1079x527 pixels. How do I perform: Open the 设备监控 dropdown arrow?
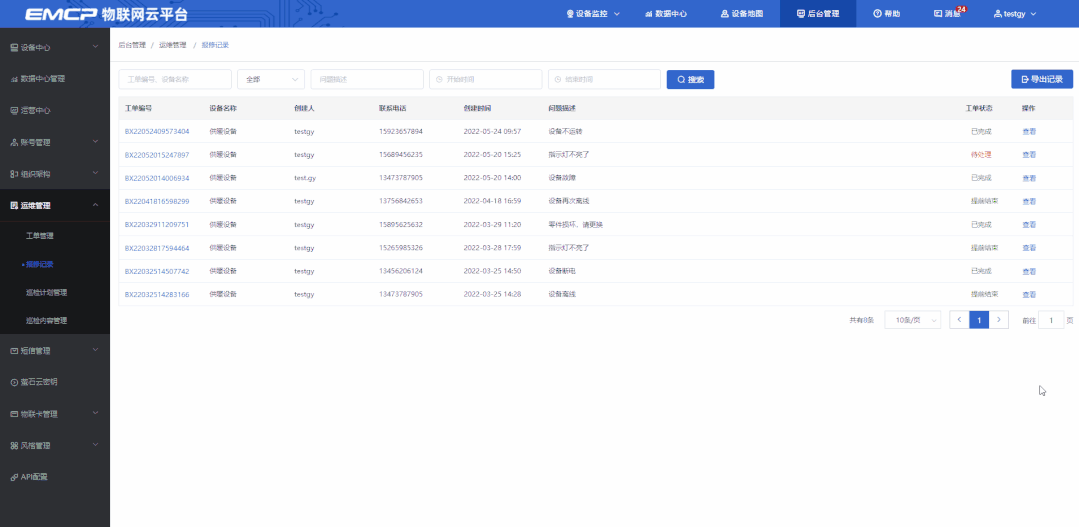[x=617, y=14]
